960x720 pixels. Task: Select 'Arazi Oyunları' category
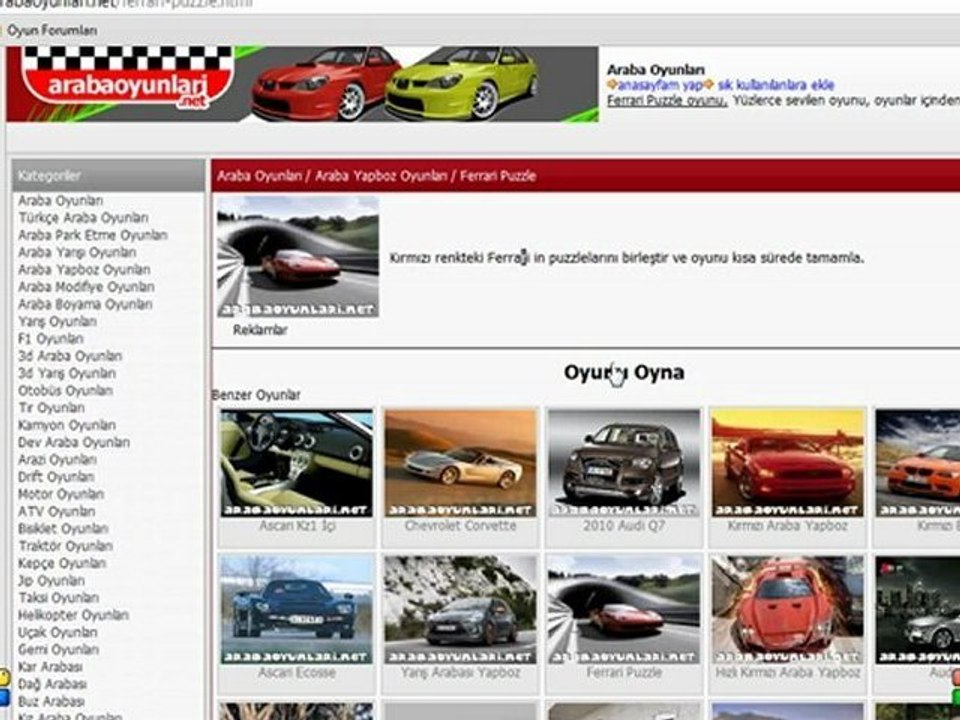[x=58, y=459]
